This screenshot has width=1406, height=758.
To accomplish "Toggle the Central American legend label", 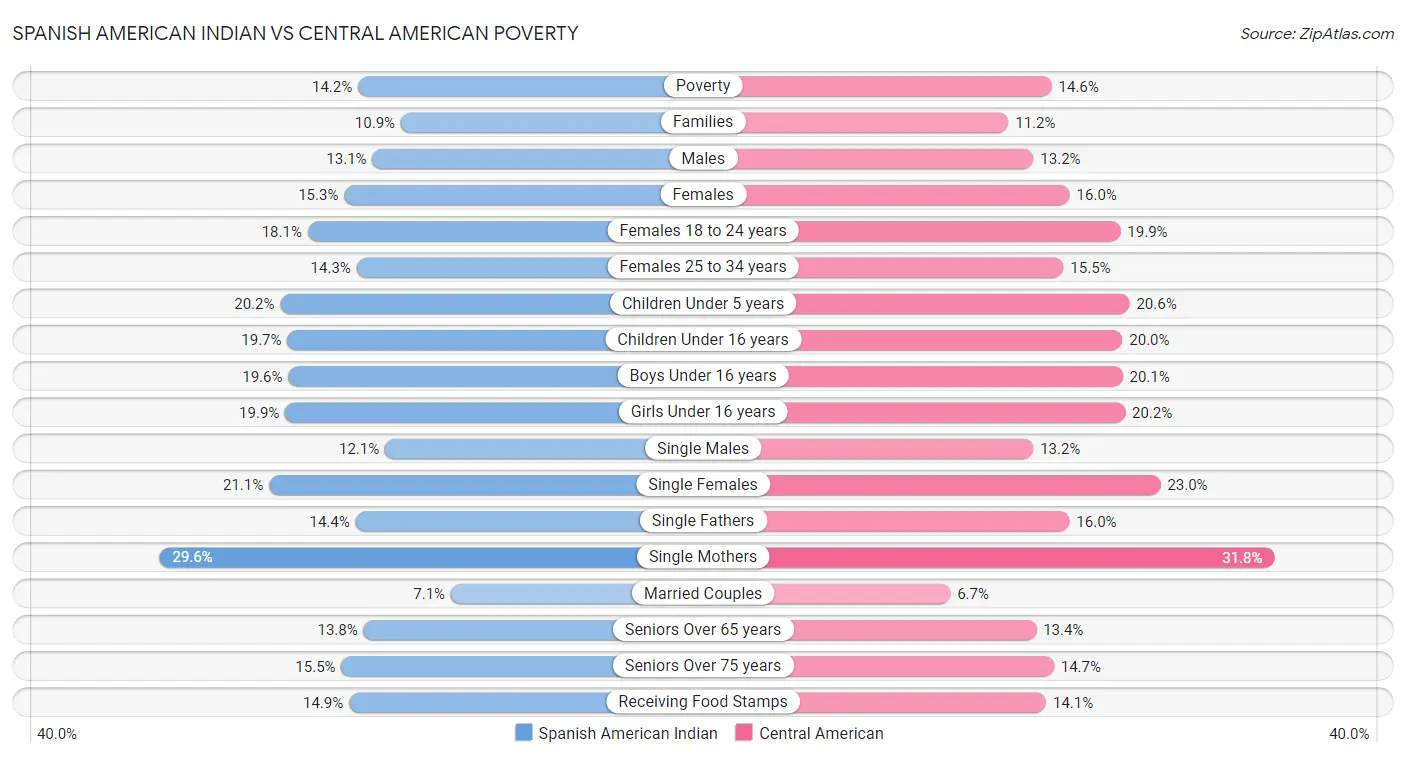I will (821, 733).
